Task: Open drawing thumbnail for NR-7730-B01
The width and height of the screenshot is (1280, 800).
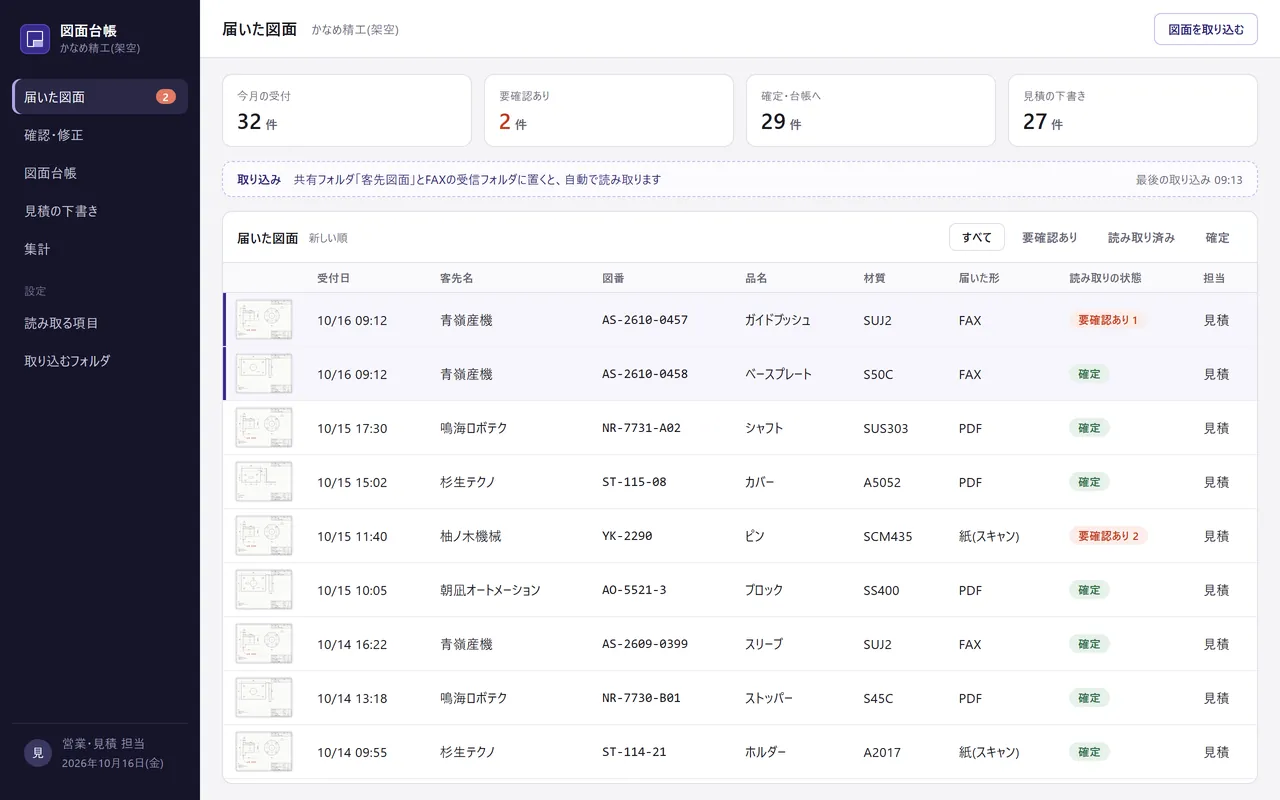Action: point(264,698)
